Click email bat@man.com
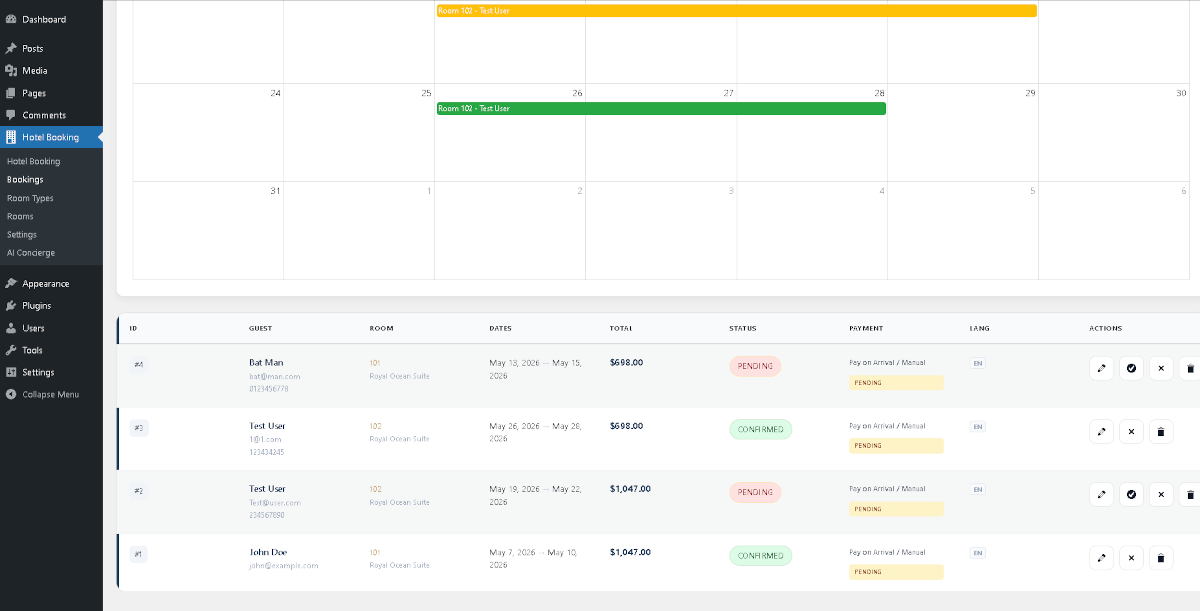Screen dimensions: 1200x611 [275, 376]
